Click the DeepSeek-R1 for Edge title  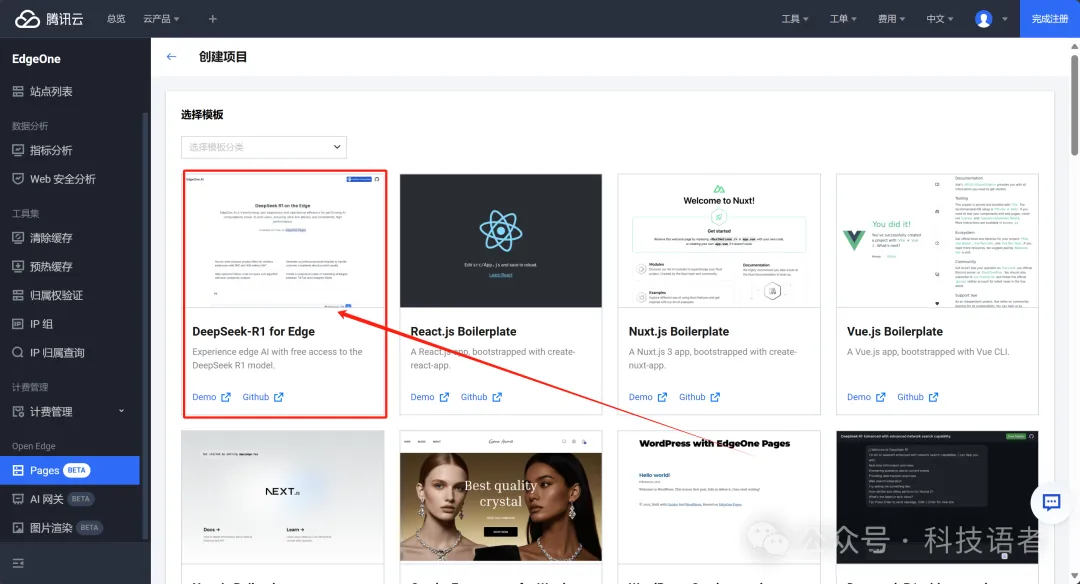point(253,331)
